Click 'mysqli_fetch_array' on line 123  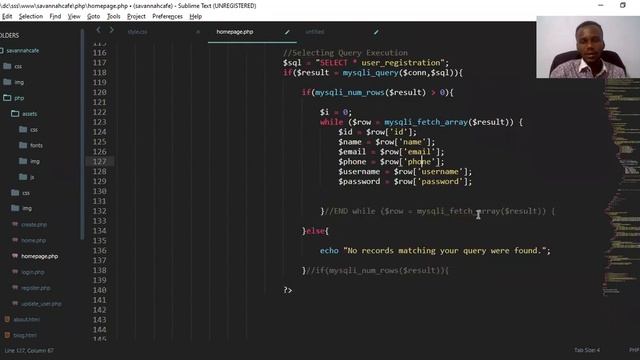[x=426, y=122]
